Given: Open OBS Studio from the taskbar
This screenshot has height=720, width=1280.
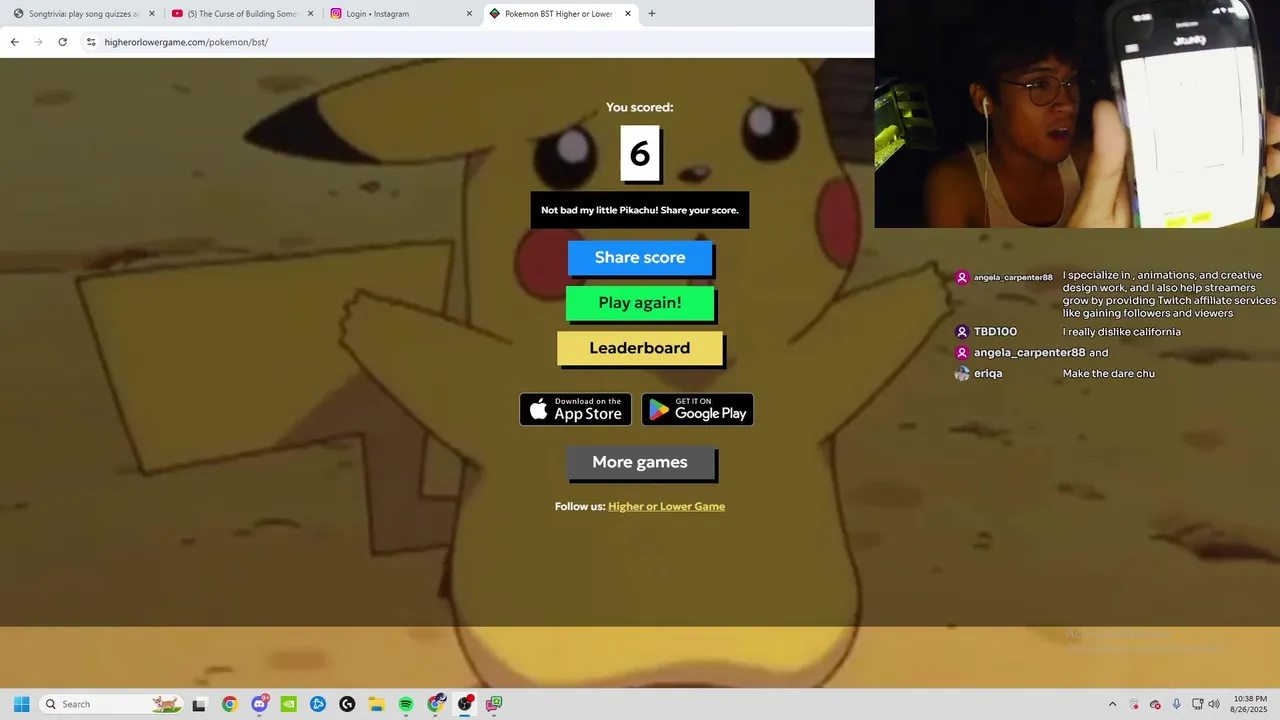Looking at the screenshot, I should click(x=465, y=704).
